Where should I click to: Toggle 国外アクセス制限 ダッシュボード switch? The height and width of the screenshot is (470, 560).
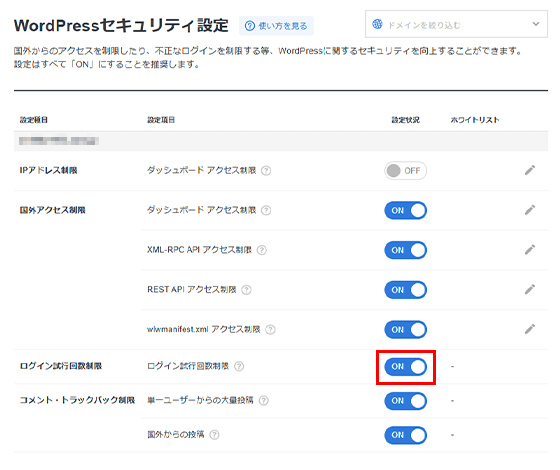(405, 210)
